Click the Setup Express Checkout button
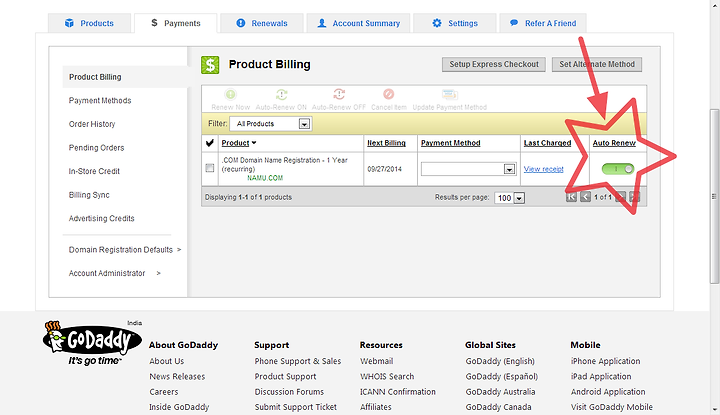 pos(494,64)
